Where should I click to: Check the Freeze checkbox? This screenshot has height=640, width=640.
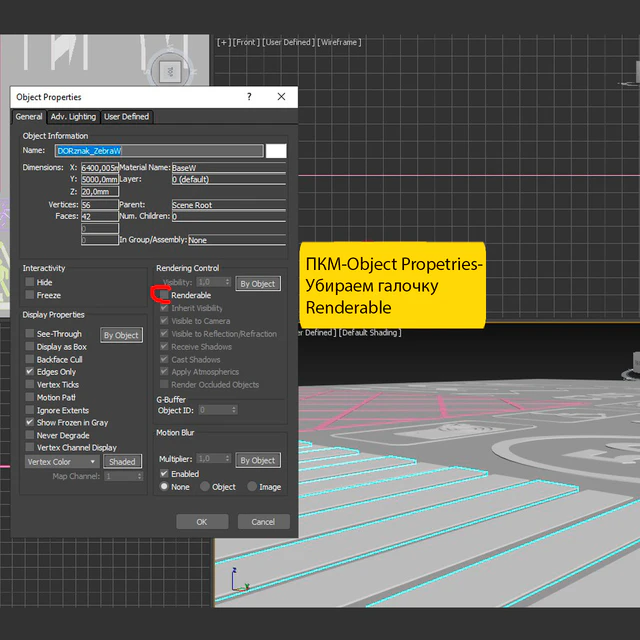29,295
